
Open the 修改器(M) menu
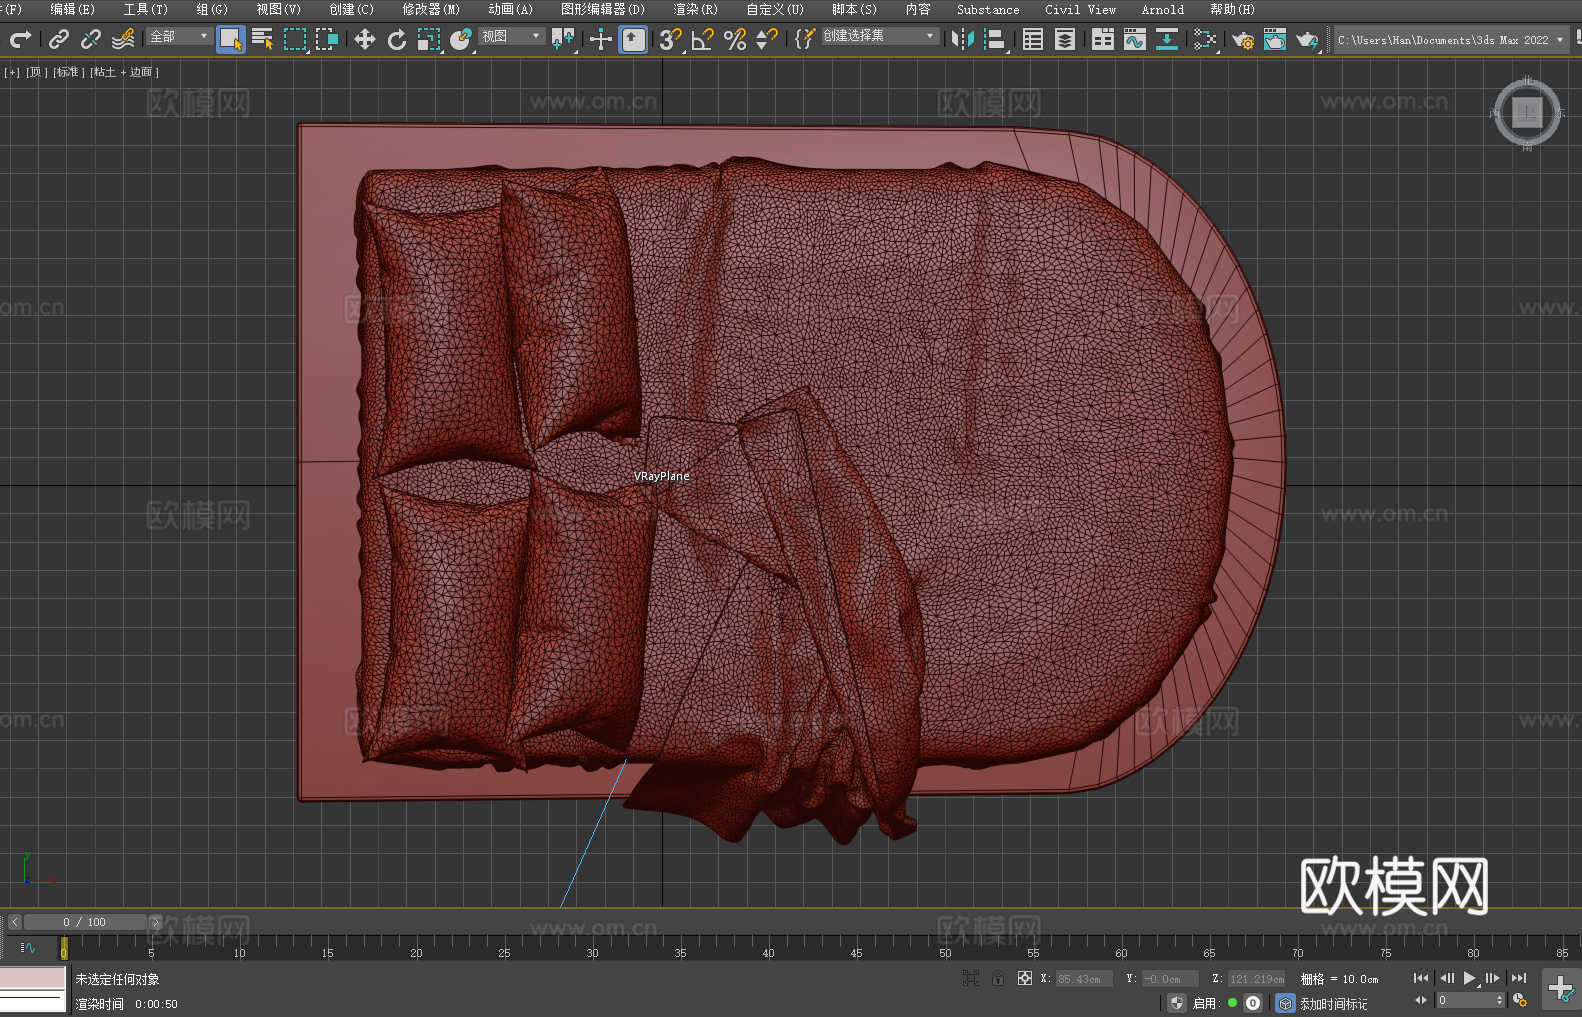click(431, 9)
